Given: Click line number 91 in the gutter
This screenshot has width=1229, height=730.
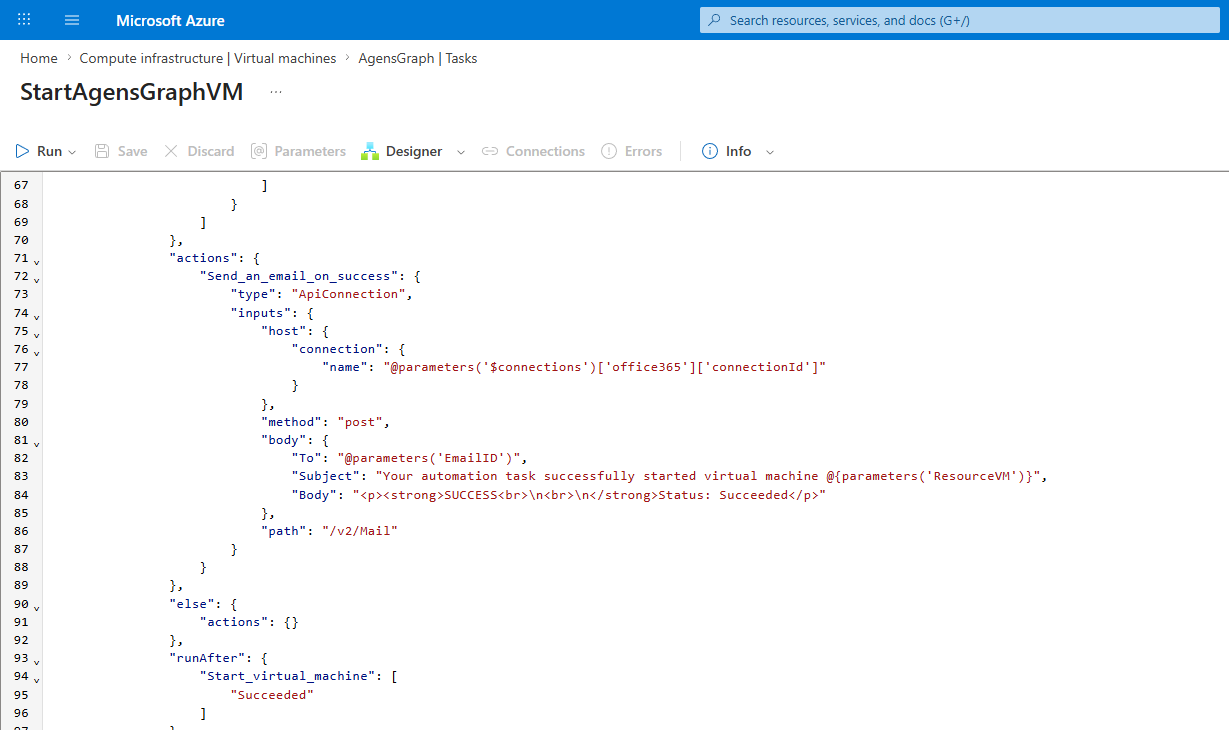Looking at the screenshot, I should pyautogui.click(x=21, y=622).
